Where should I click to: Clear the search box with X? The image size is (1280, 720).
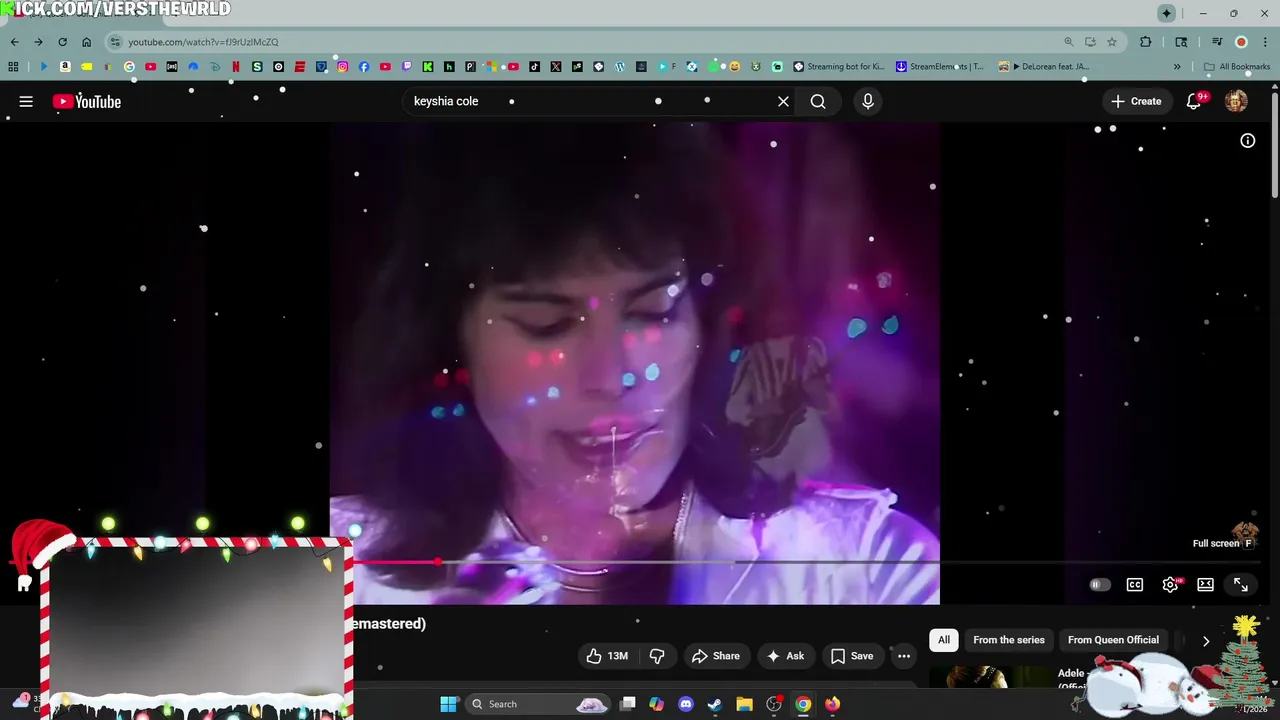(x=783, y=101)
